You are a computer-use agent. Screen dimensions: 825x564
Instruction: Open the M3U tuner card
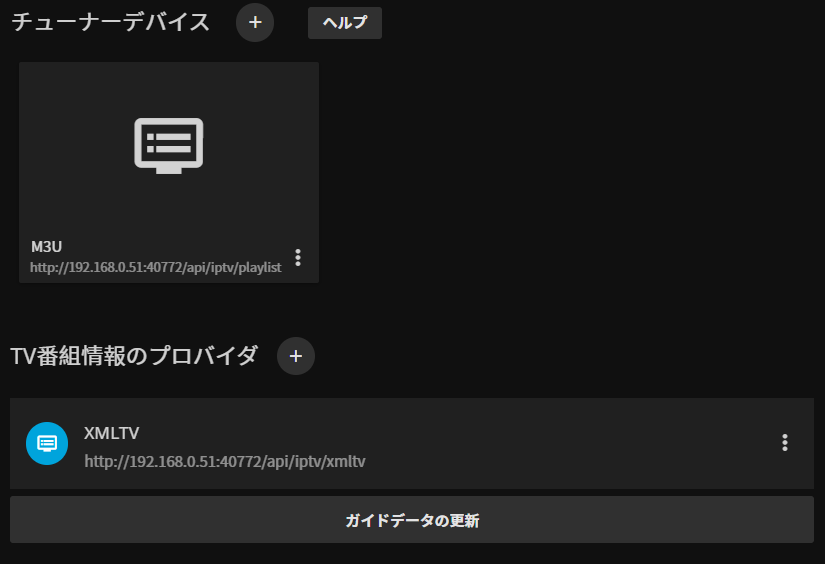click(169, 173)
